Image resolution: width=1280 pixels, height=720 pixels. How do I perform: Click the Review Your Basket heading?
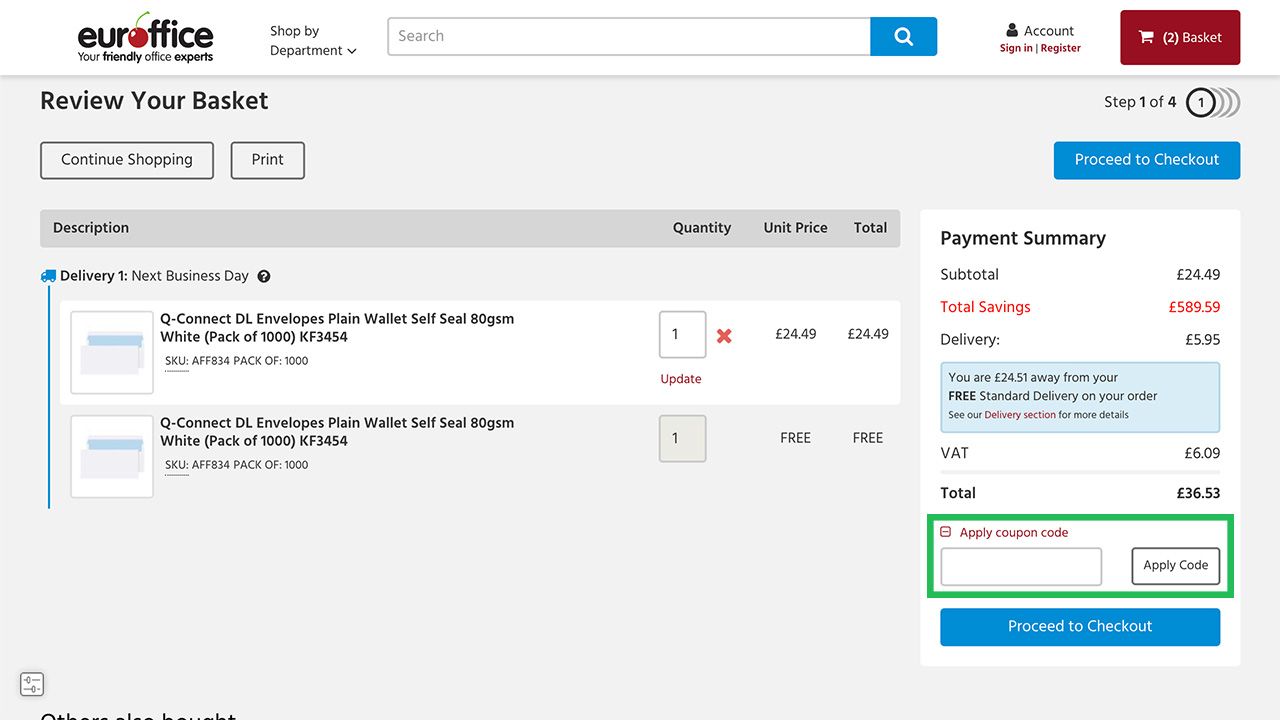154,101
